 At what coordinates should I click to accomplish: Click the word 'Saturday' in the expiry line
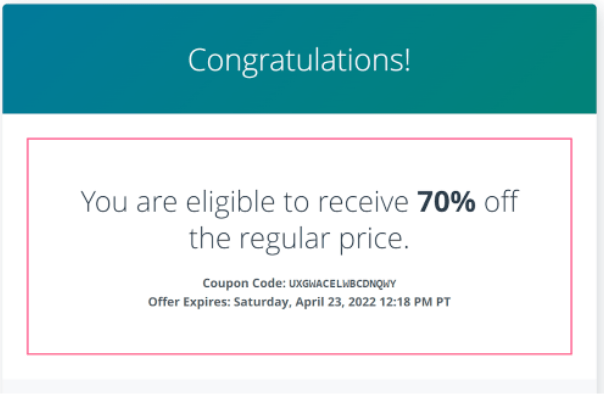pos(262,302)
